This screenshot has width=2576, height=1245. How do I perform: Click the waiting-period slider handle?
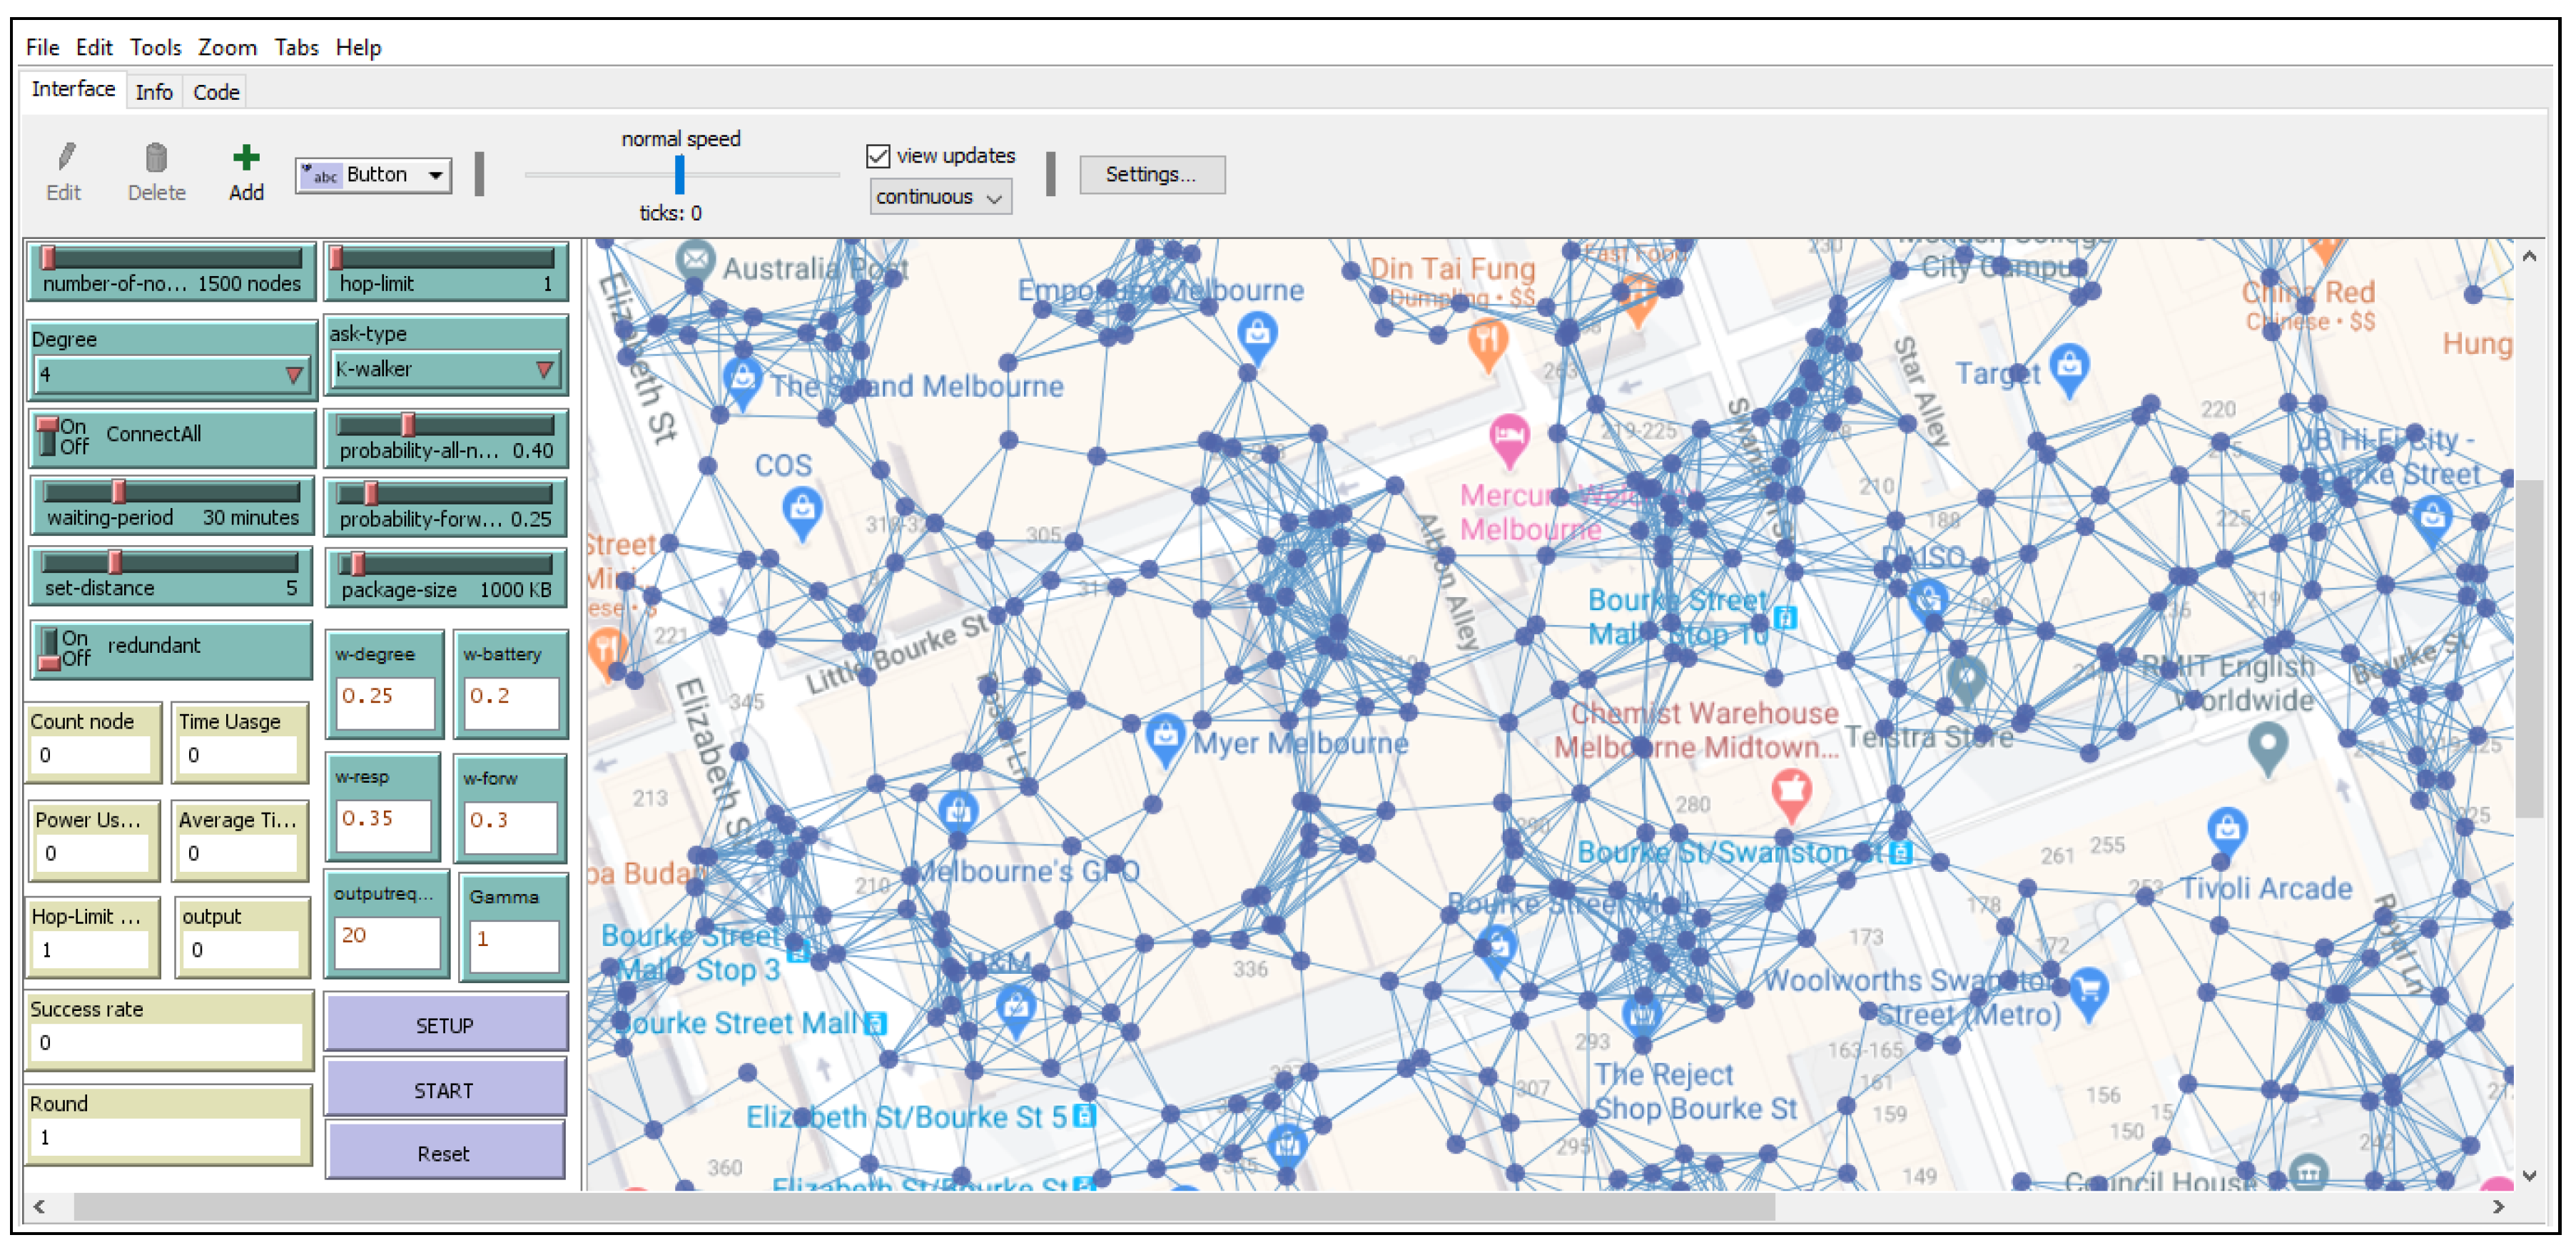pos(119,491)
